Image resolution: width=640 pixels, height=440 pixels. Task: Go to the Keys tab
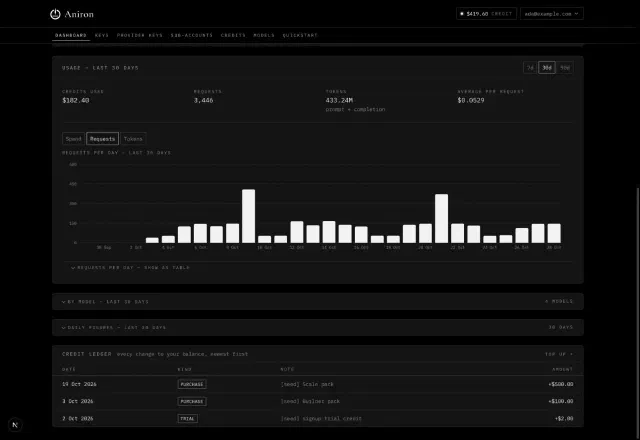(x=102, y=35)
